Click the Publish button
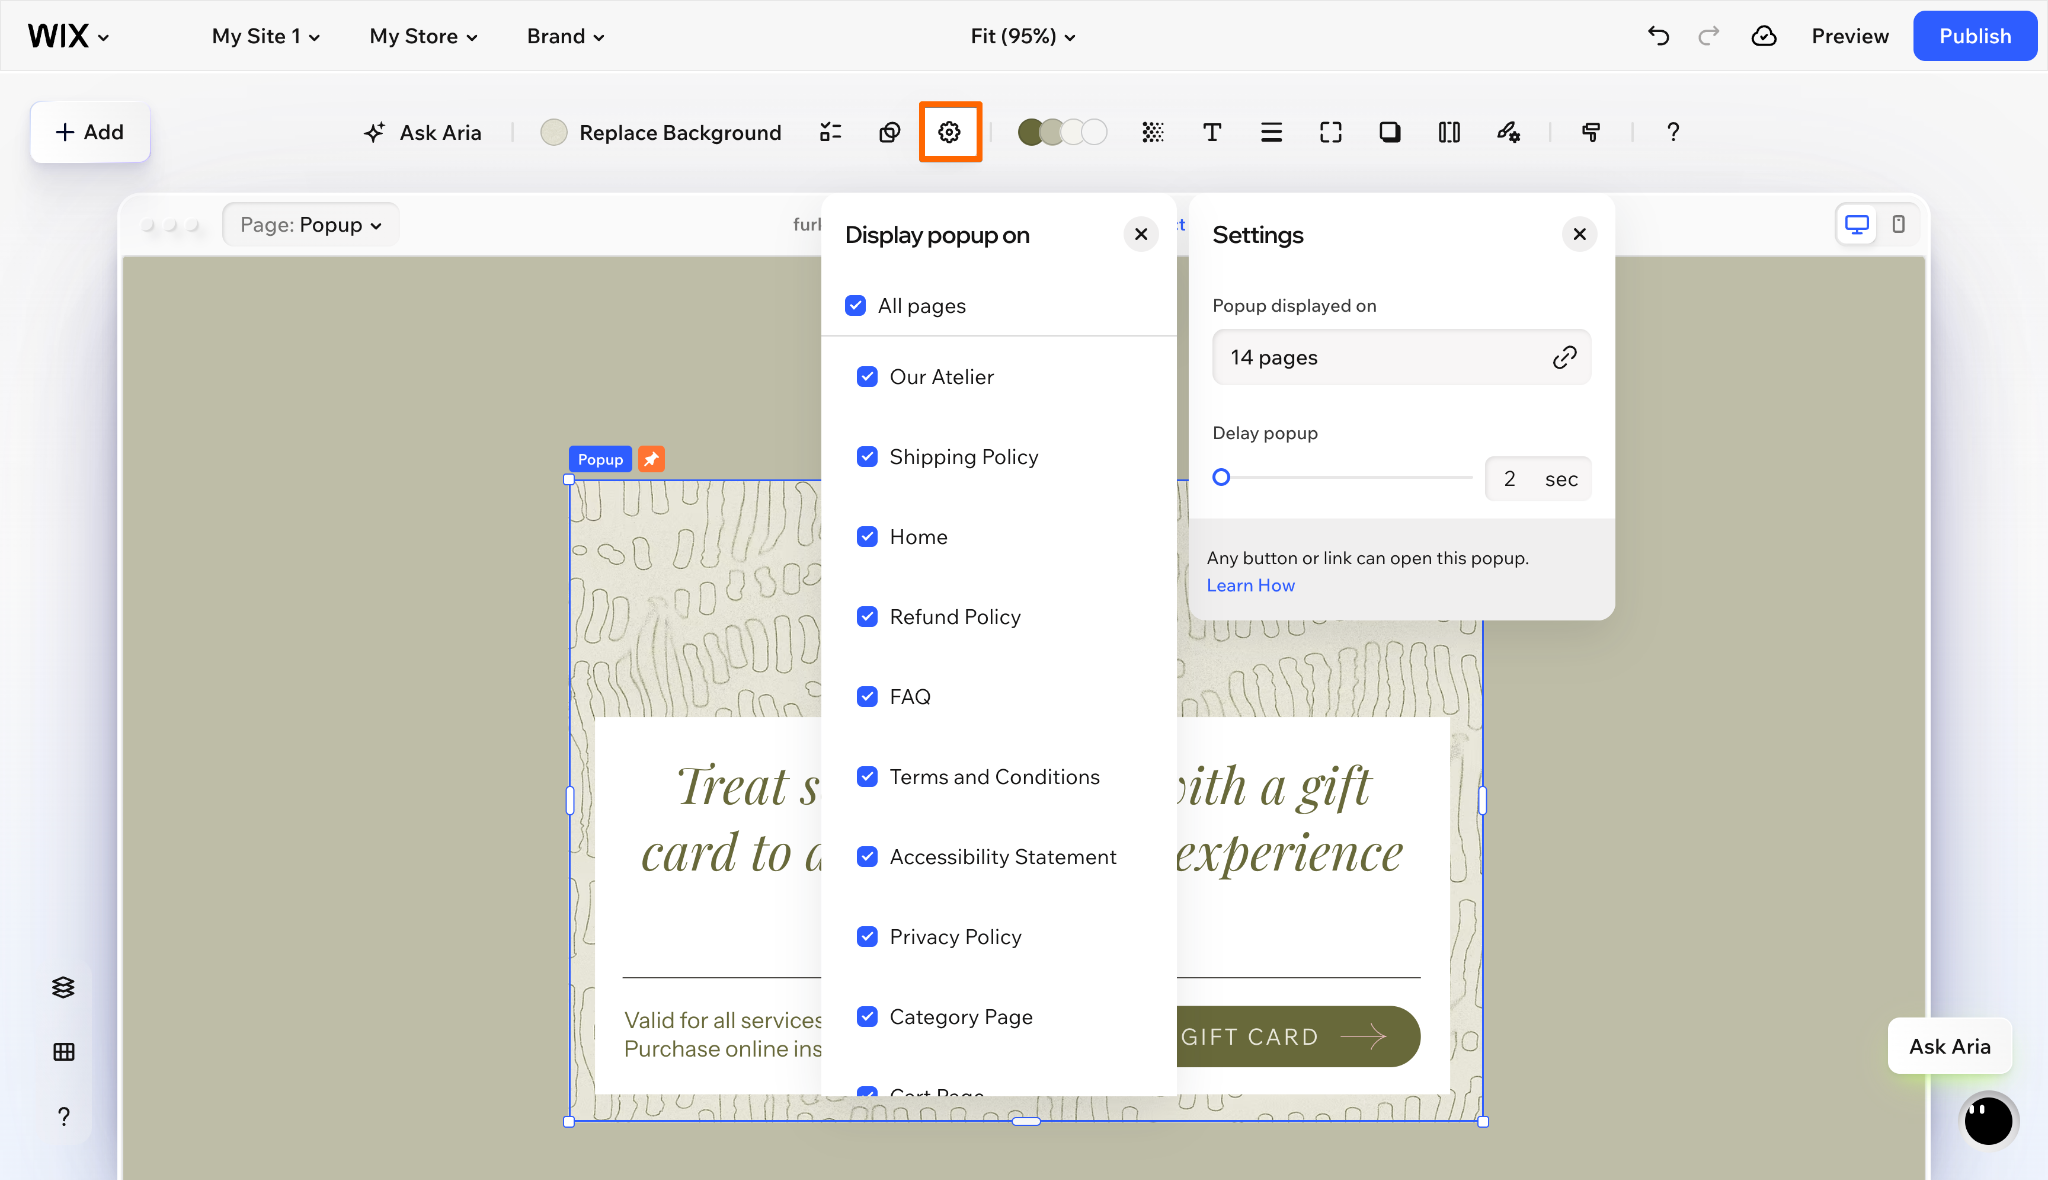2048x1180 pixels. [x=1975, y=36]
